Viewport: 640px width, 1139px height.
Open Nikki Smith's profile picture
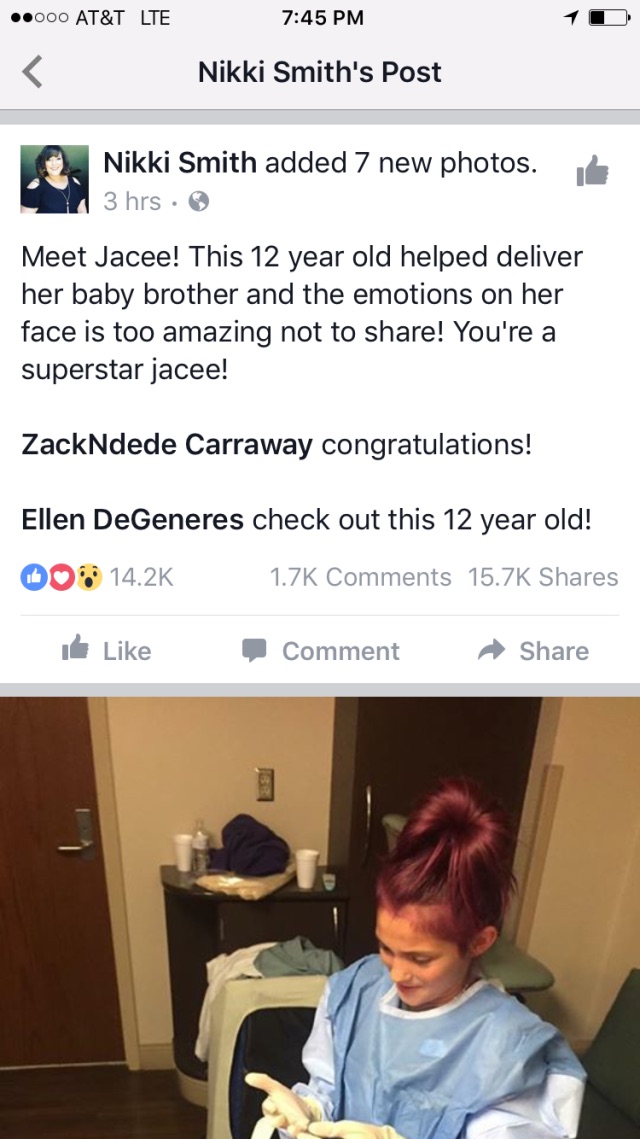54,179
